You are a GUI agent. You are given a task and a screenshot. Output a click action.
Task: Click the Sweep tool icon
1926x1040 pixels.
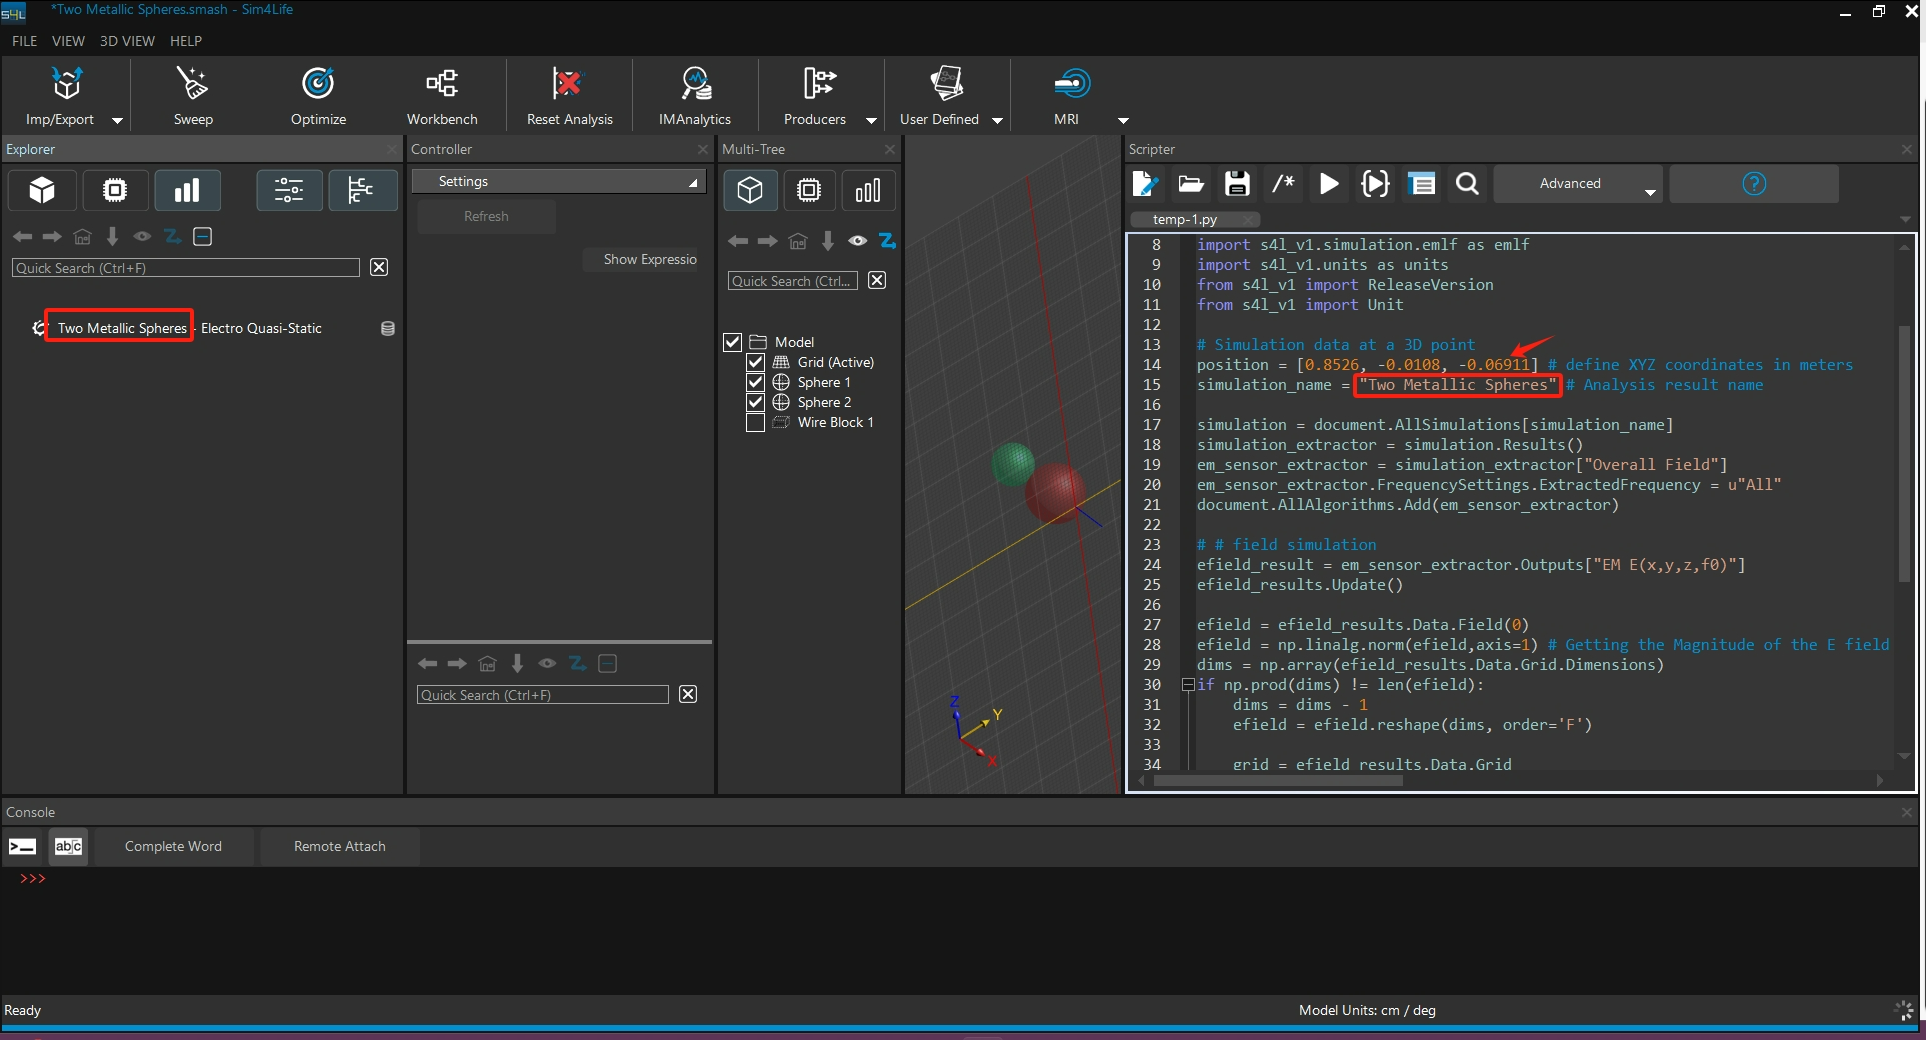192,84
